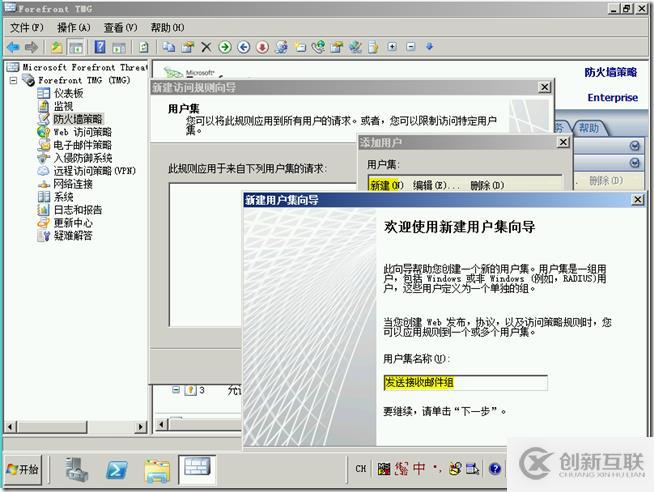Image resolution: width=654 pixels, height=492 pixels.
Task: Click left tree scrollbar left arrow
Action: pos(10,427)
